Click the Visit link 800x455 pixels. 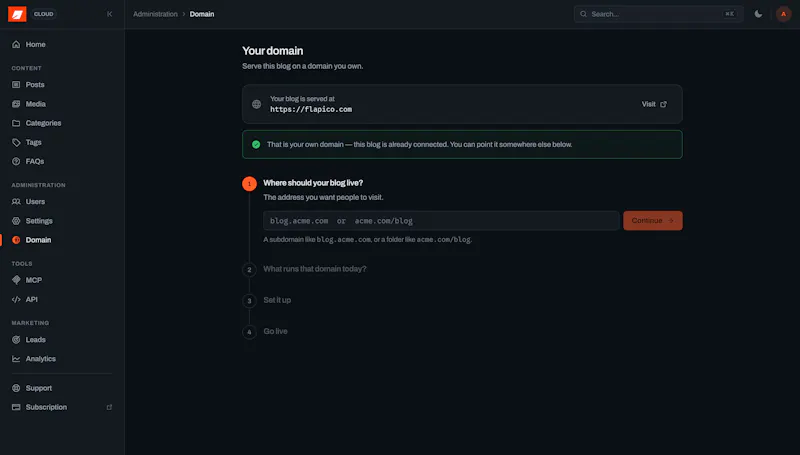pyautogui.click(x=654, y=104)
